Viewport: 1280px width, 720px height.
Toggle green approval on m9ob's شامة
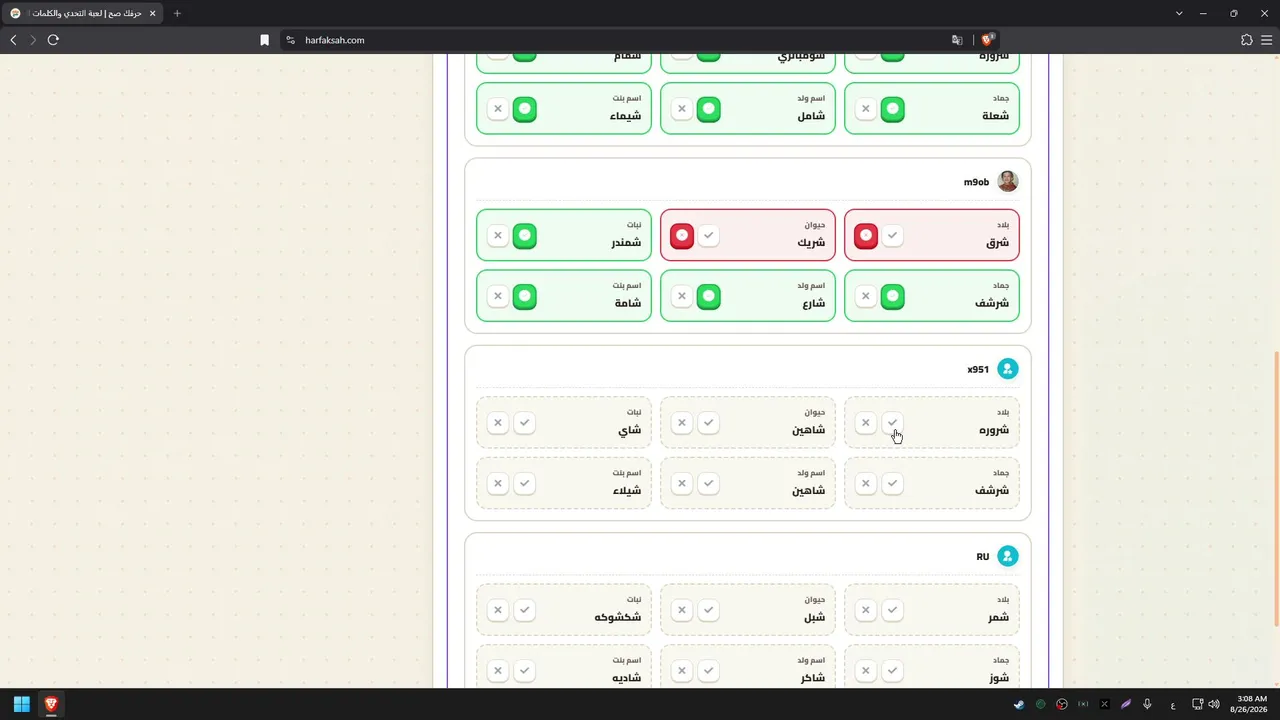(x=525, y=296)
